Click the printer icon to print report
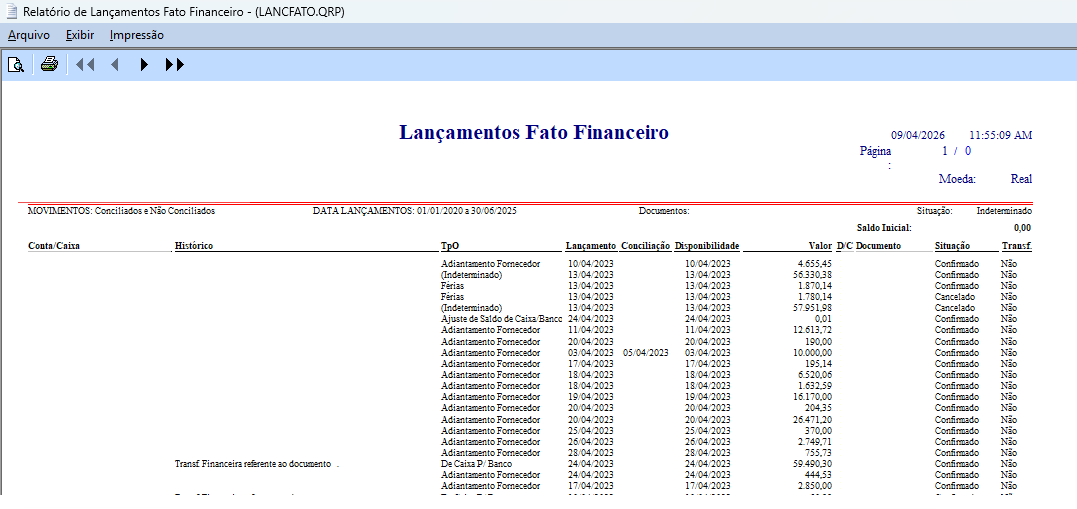 point(49,65)
